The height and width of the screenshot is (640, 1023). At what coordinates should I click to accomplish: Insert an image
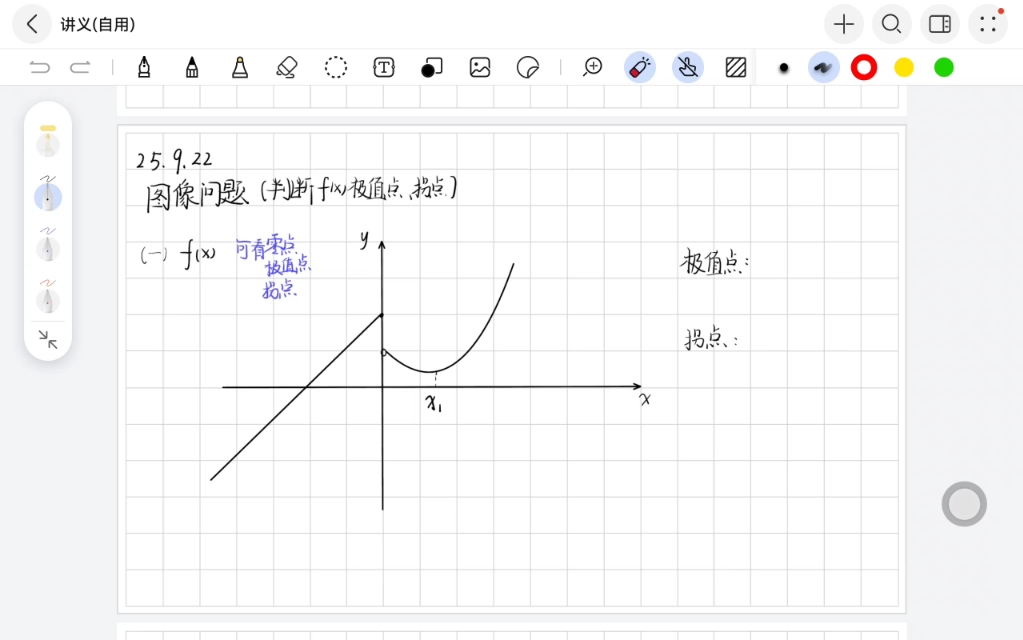[x=480, y=67]
